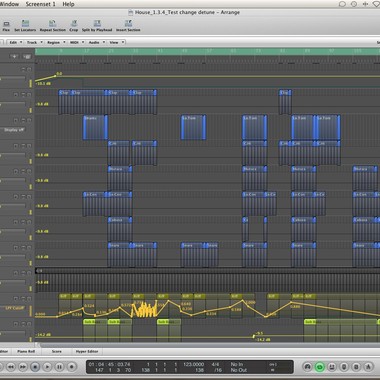
Task: Start playback with the play button
Action: click(47, 367)
